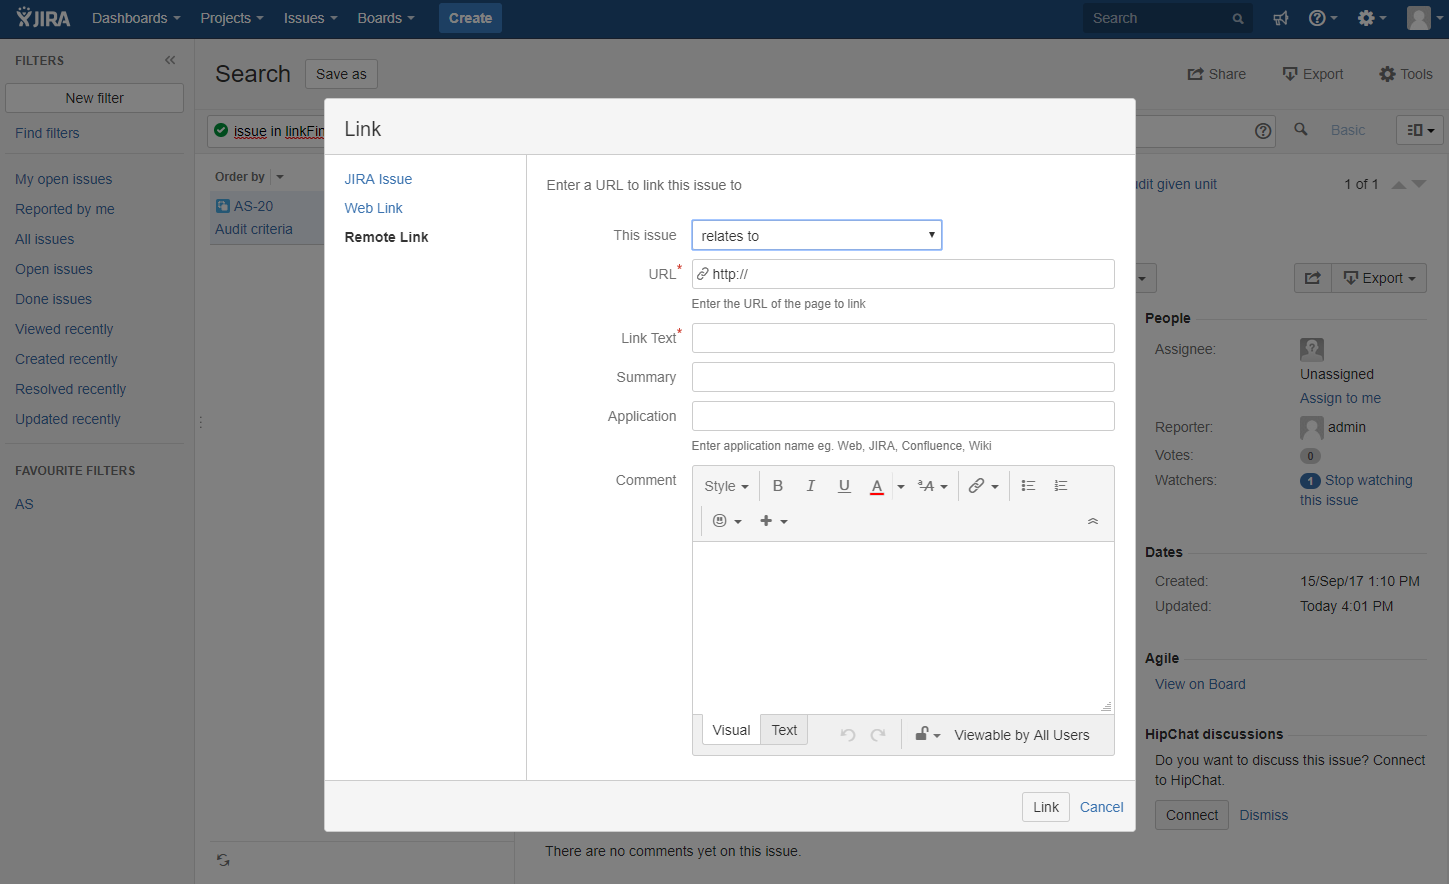Click the top Search box
The height and width of the screenshot is (884, 1449).
(x=1167, y=18)
